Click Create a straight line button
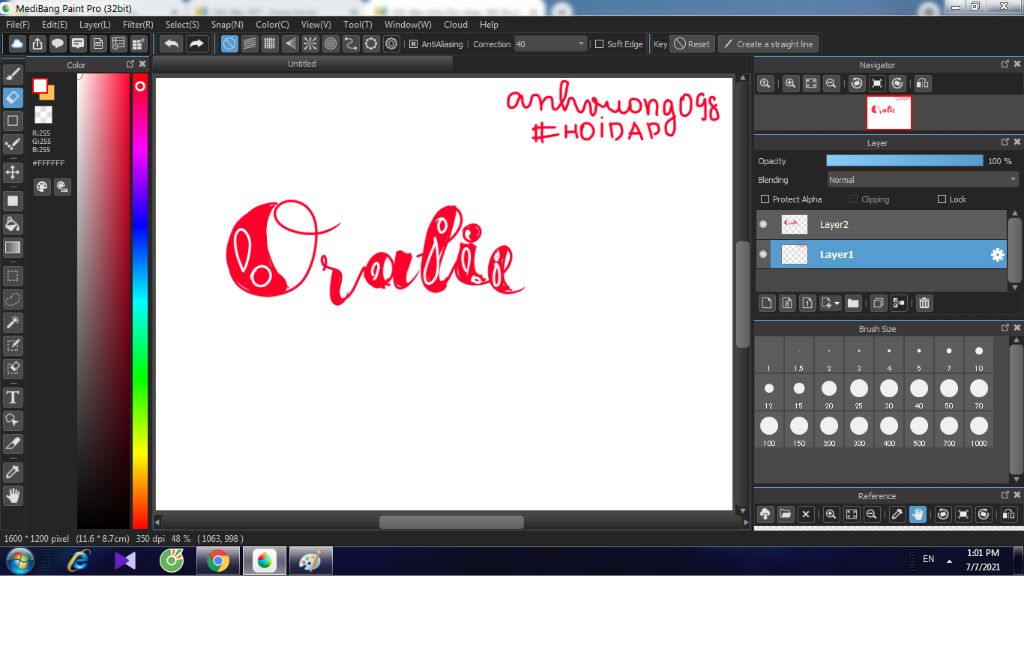 point(769,44)
